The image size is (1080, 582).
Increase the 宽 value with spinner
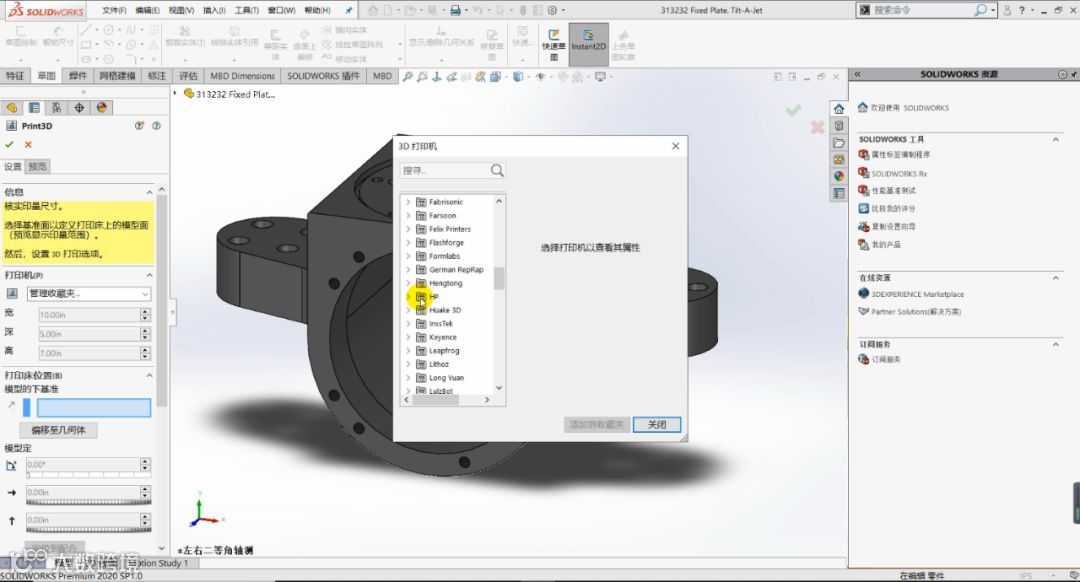coord(145,312)
